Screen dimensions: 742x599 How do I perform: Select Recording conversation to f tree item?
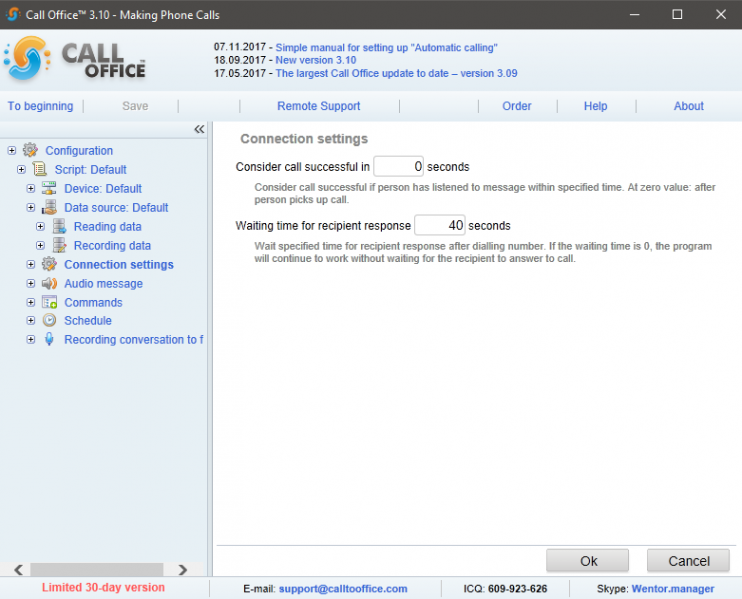click(133, 339)
